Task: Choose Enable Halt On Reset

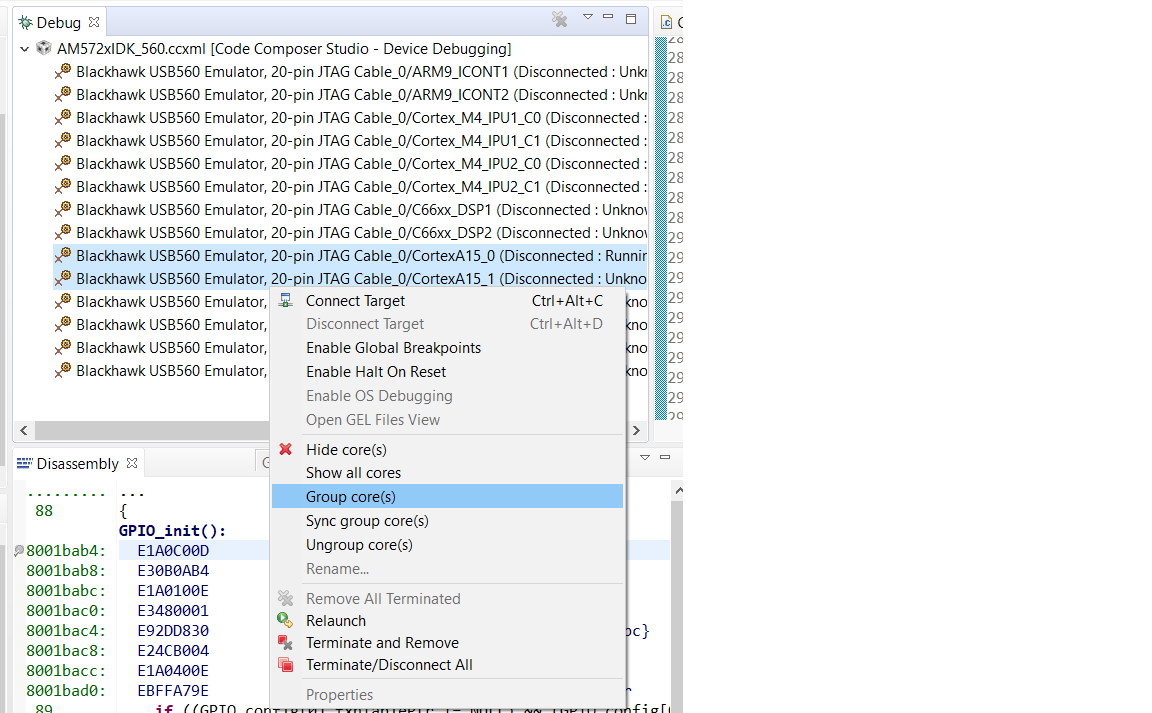Action: tap(447, 372)
